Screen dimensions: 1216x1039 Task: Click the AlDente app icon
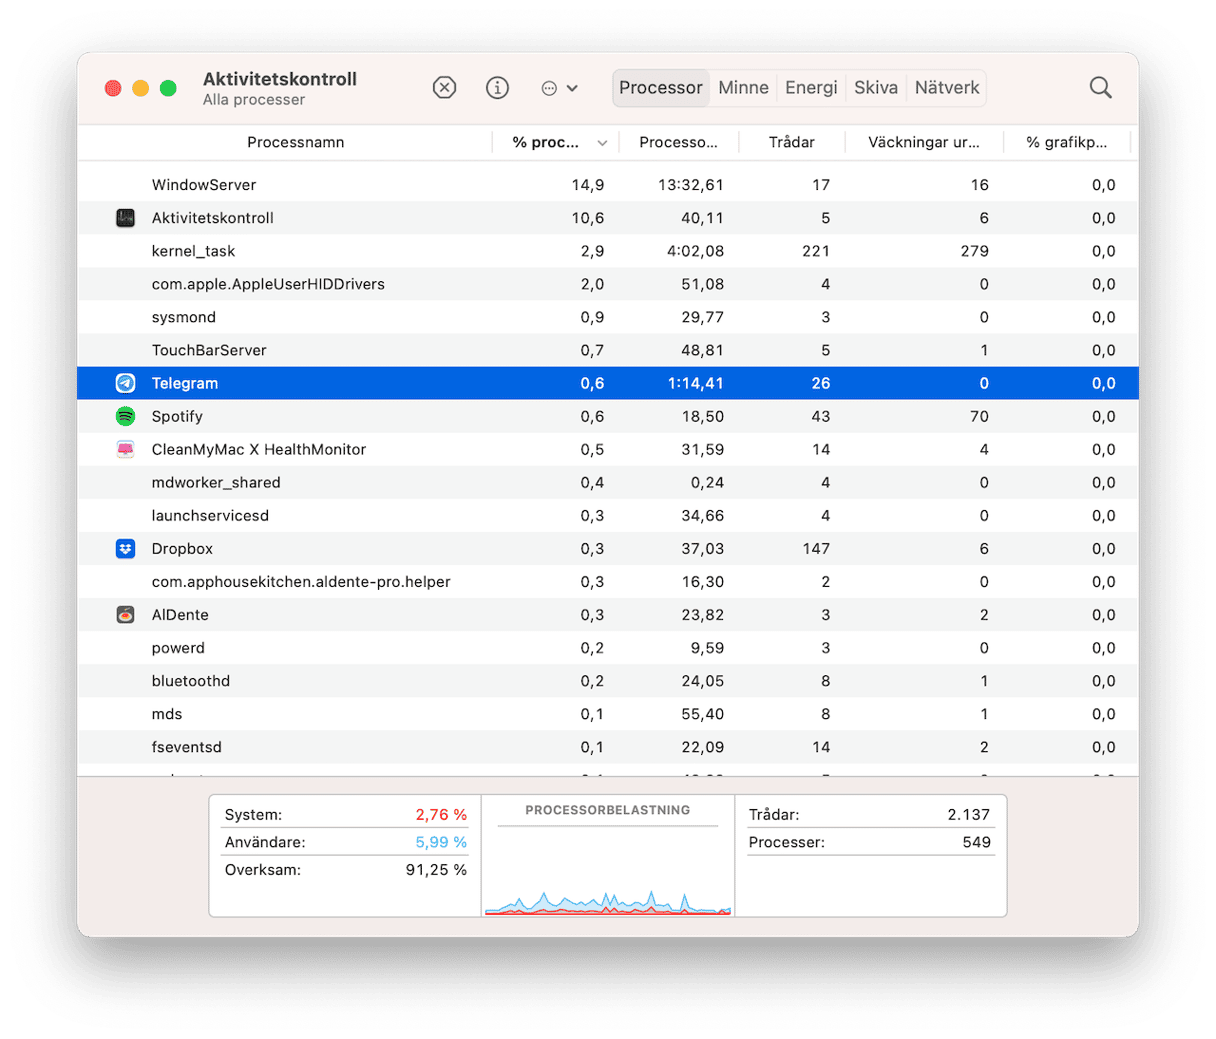[125, 615]
